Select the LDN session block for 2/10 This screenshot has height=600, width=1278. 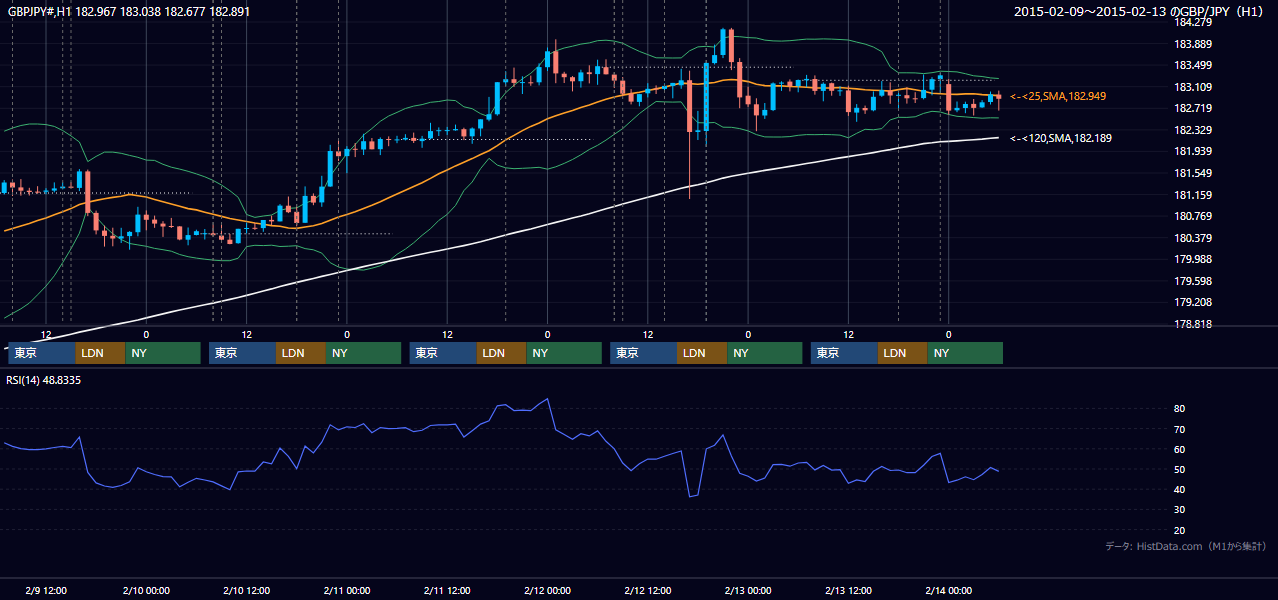[x=301, y=353]
